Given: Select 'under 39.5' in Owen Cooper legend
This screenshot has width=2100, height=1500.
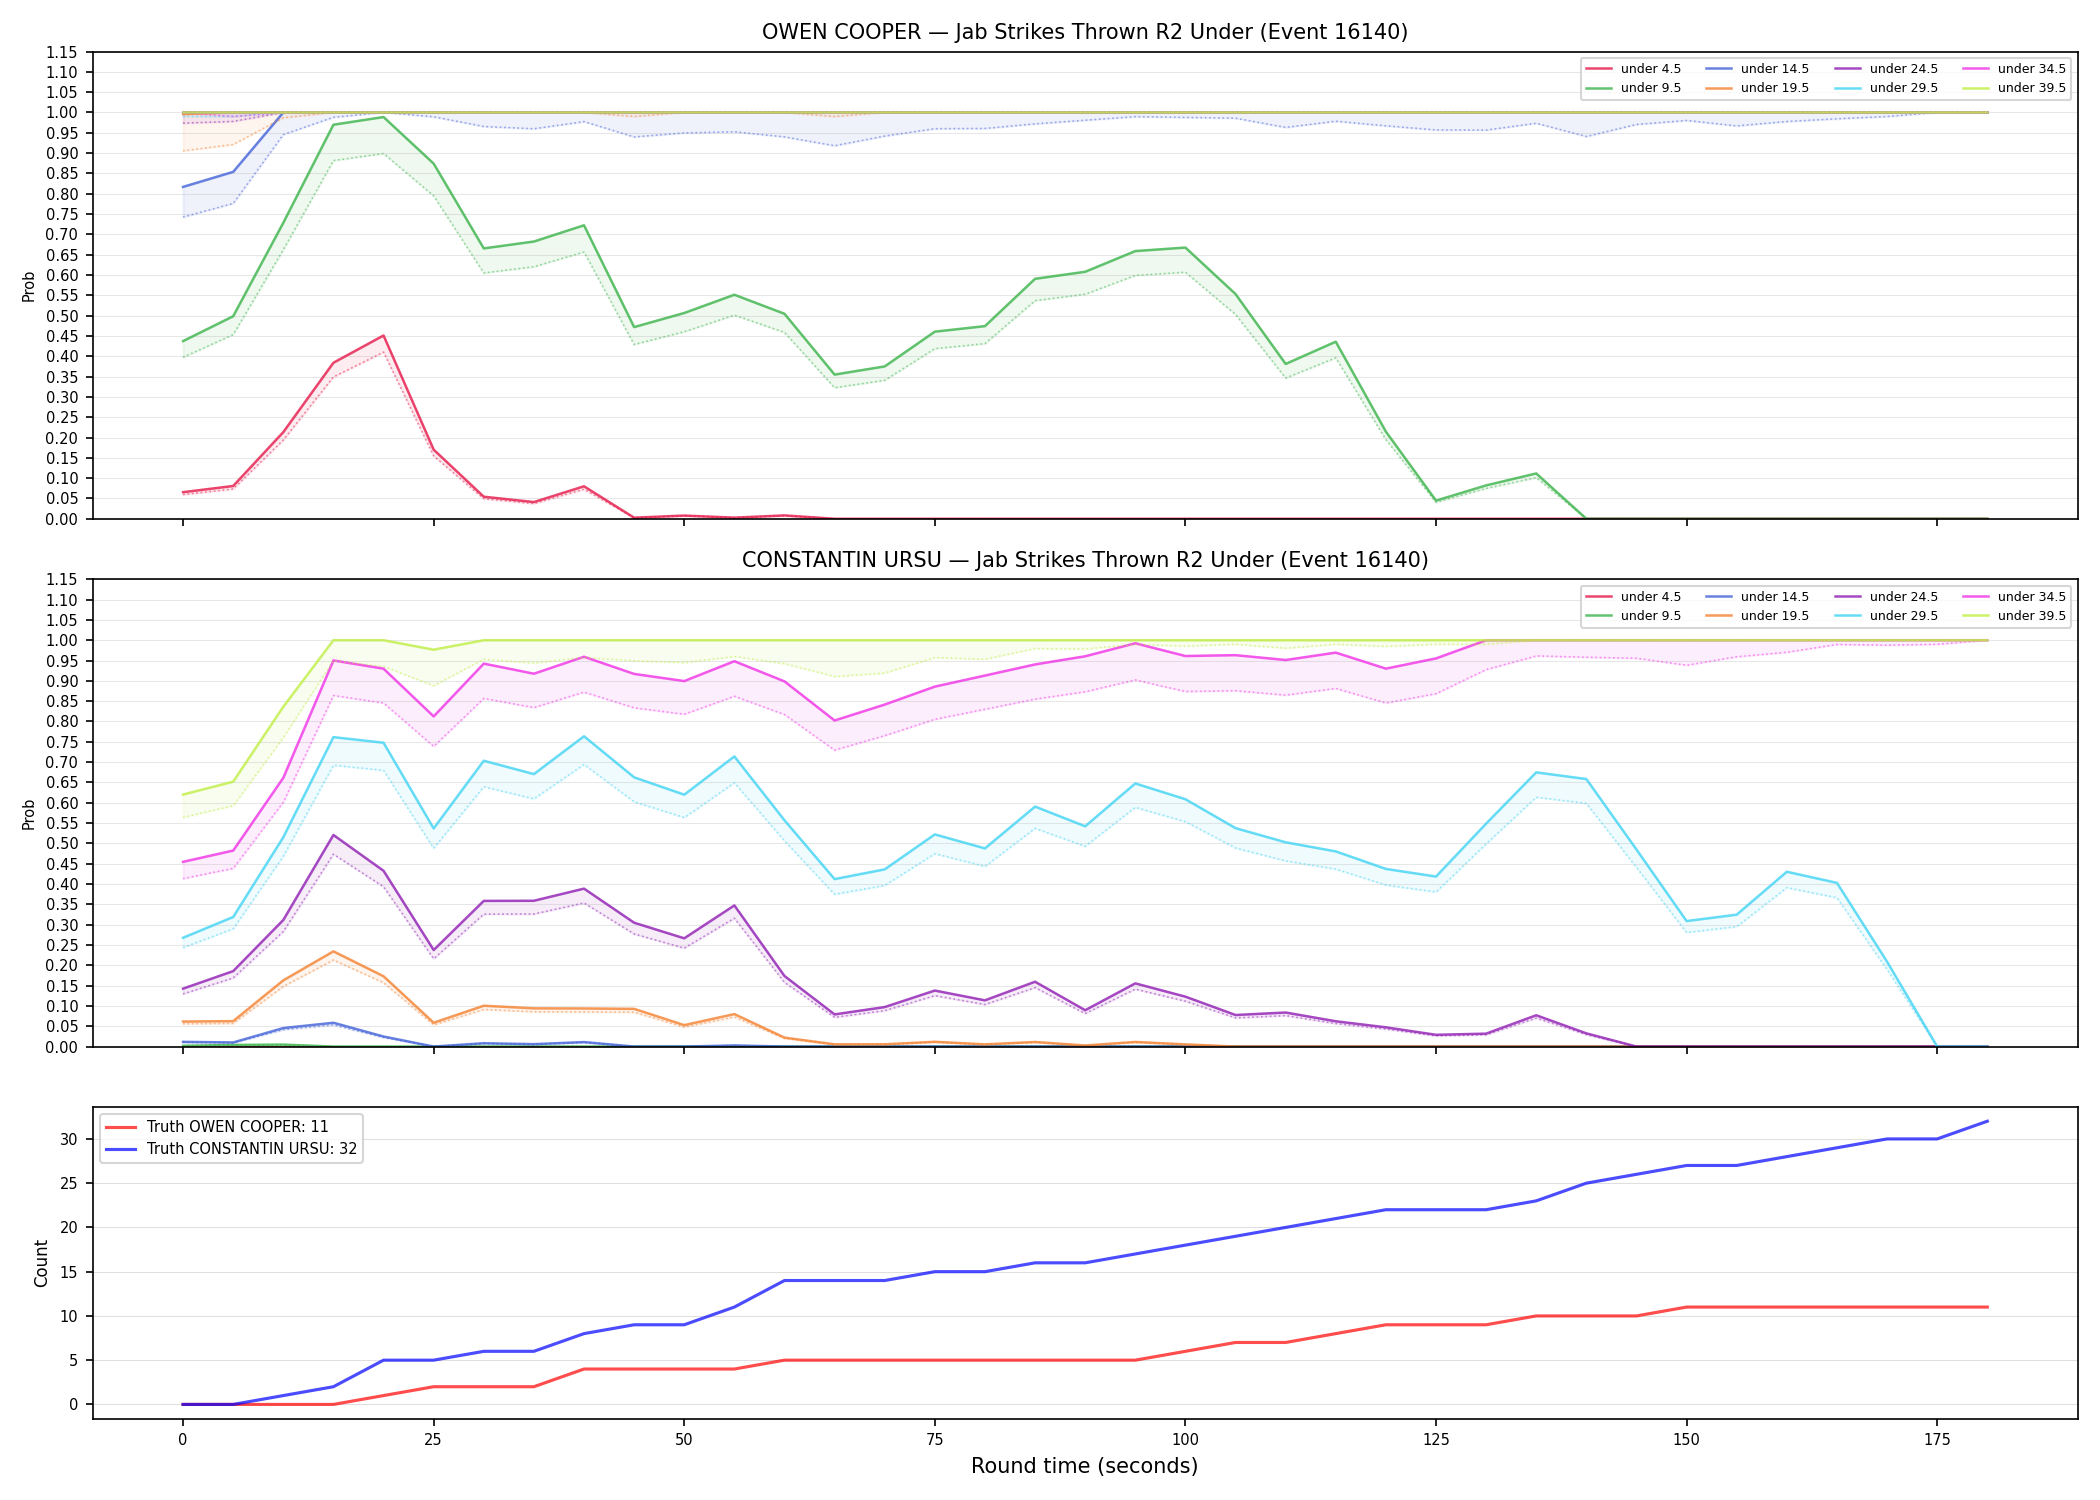Looking at the screenshot, I should pos(2014,88).
